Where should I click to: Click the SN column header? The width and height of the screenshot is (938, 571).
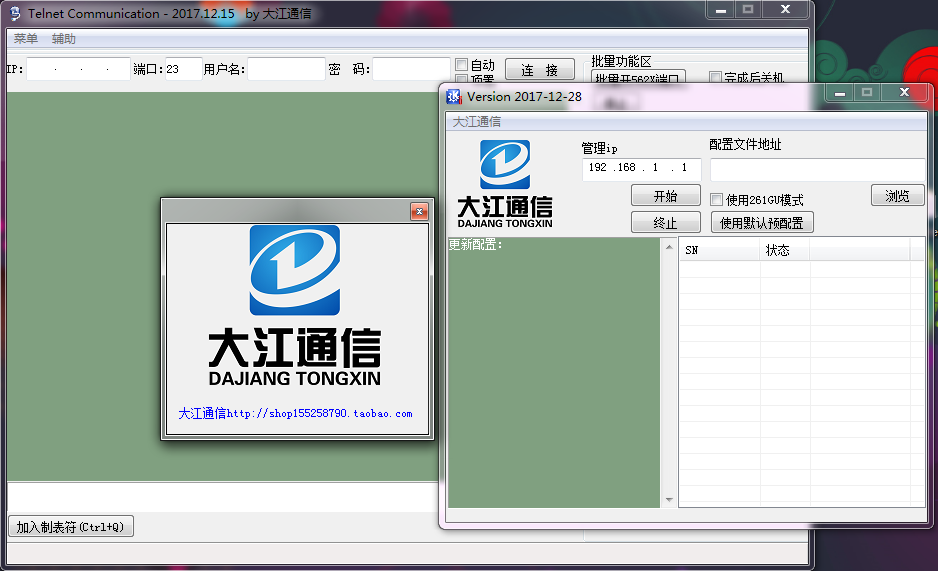coord(720,250)
